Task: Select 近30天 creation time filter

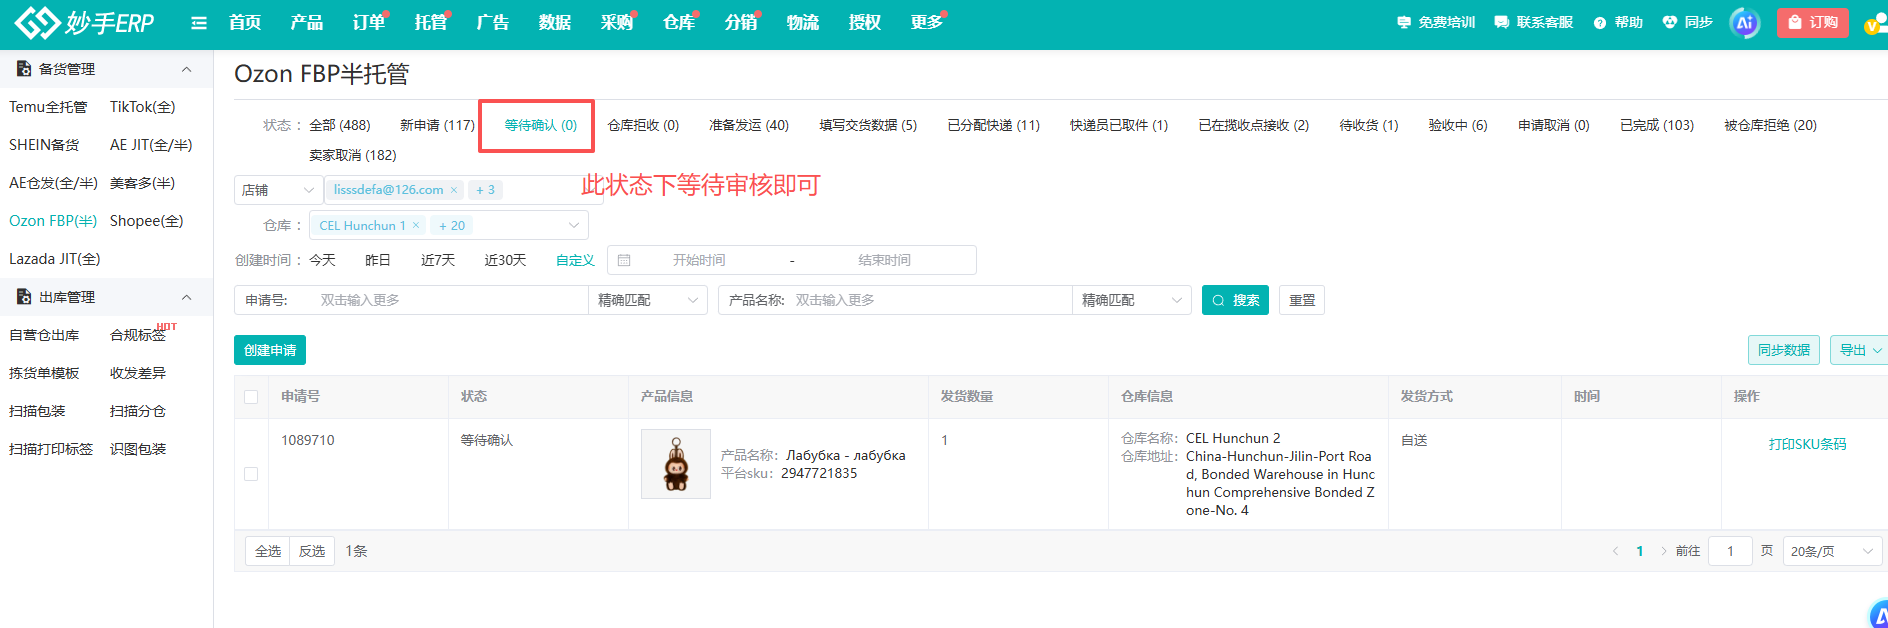Action: (506, 260)
